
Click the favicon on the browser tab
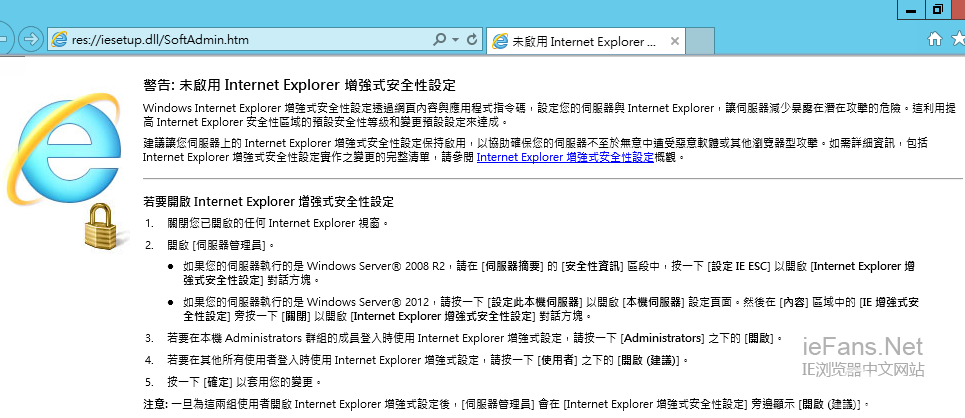(x=499, y=42)
